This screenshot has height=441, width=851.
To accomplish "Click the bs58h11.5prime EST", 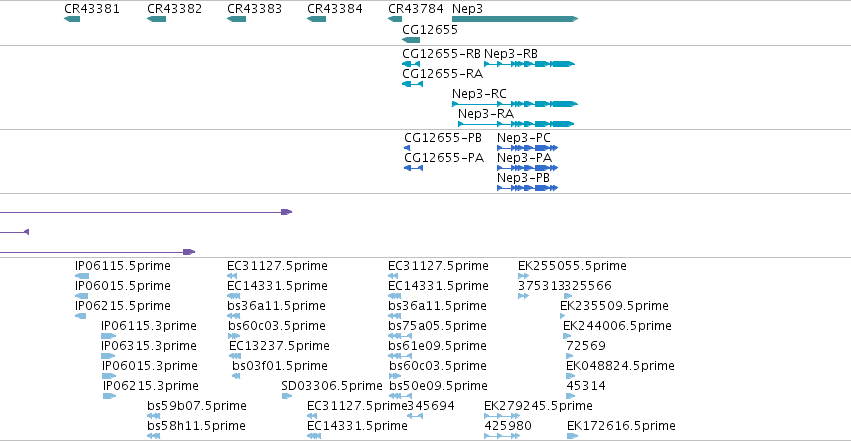I will coord(154,437).
